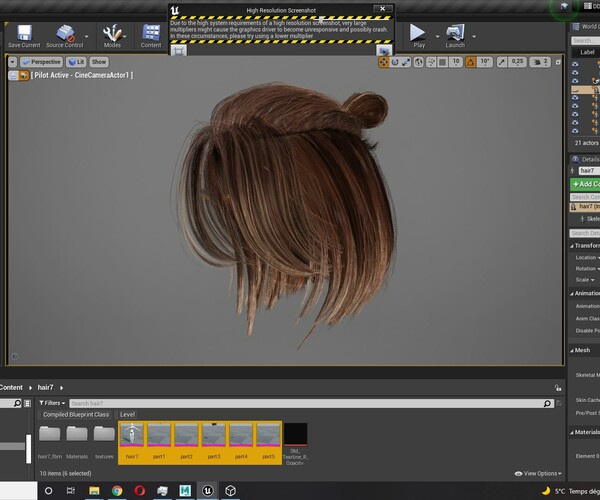The height and width of the screenshot is (500, 600).
Task: Open the Play options dropdown arrow
Action: click(x=437, y=36)
